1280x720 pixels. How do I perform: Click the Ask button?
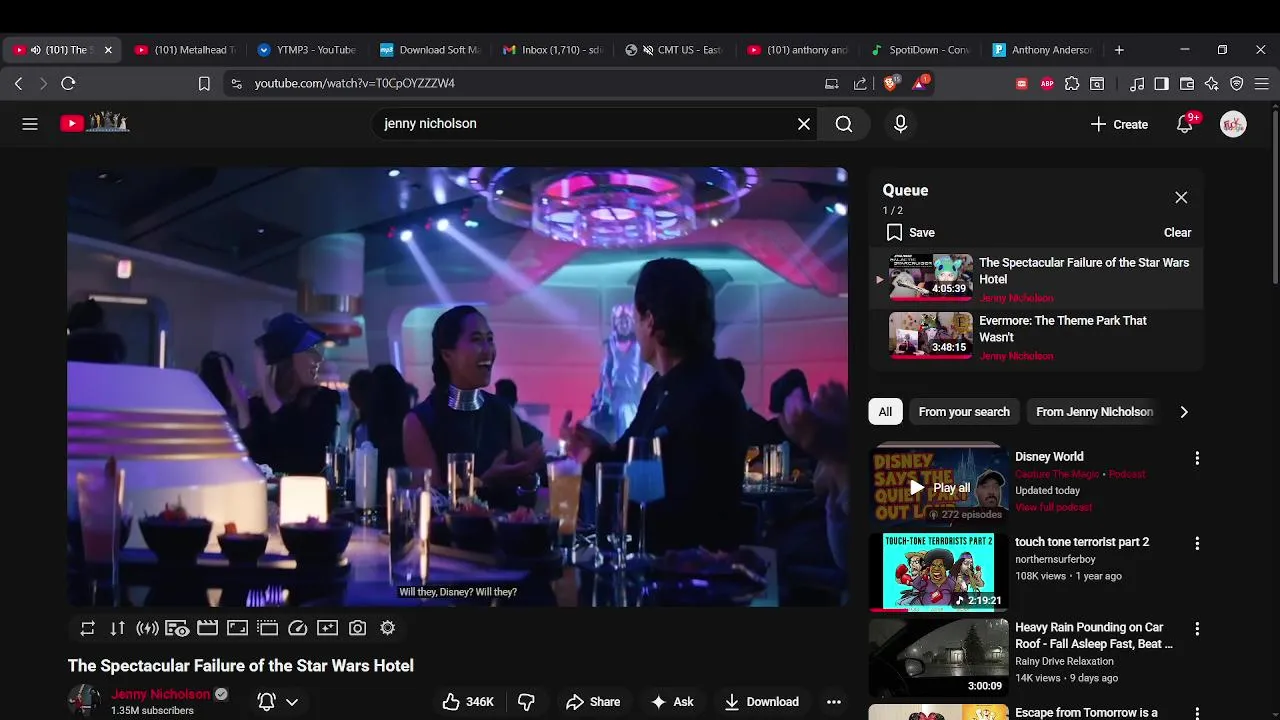(x=672, y=702)
